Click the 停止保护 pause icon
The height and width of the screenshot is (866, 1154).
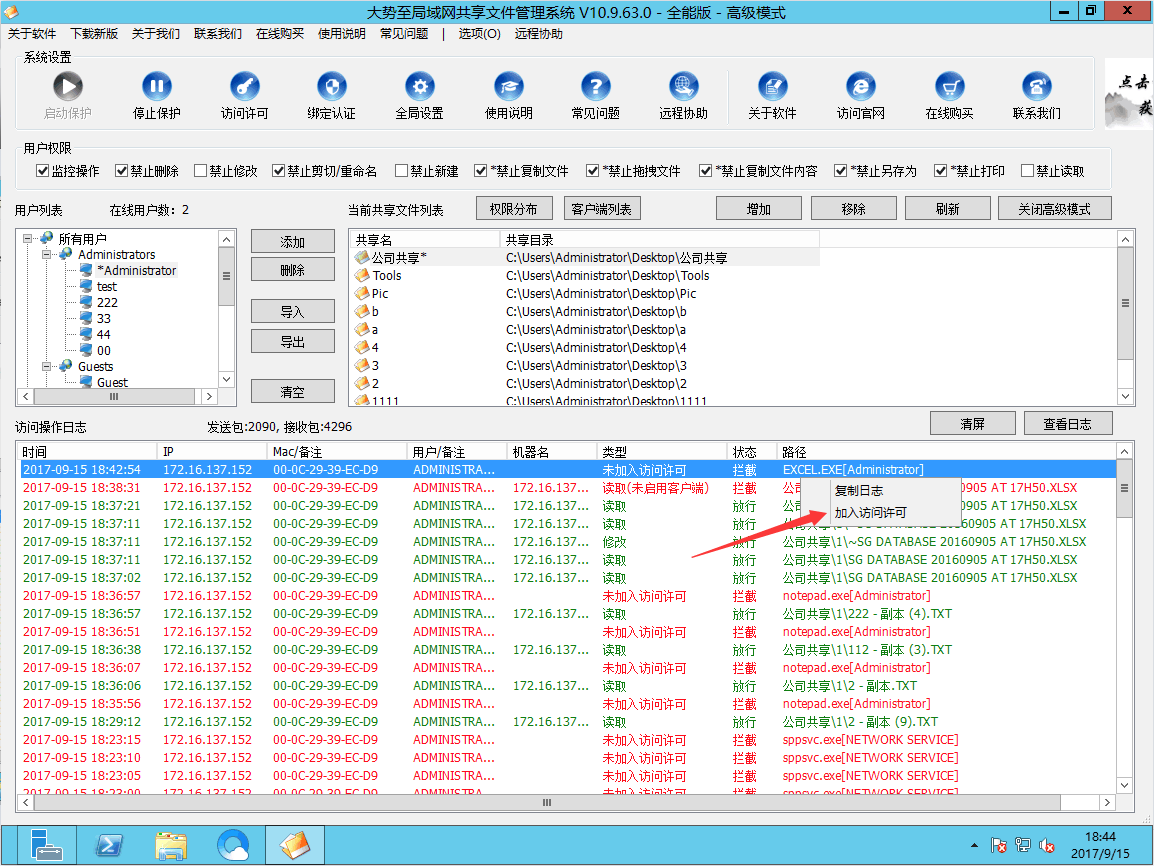pyautogui.click(x=156, y=87)
